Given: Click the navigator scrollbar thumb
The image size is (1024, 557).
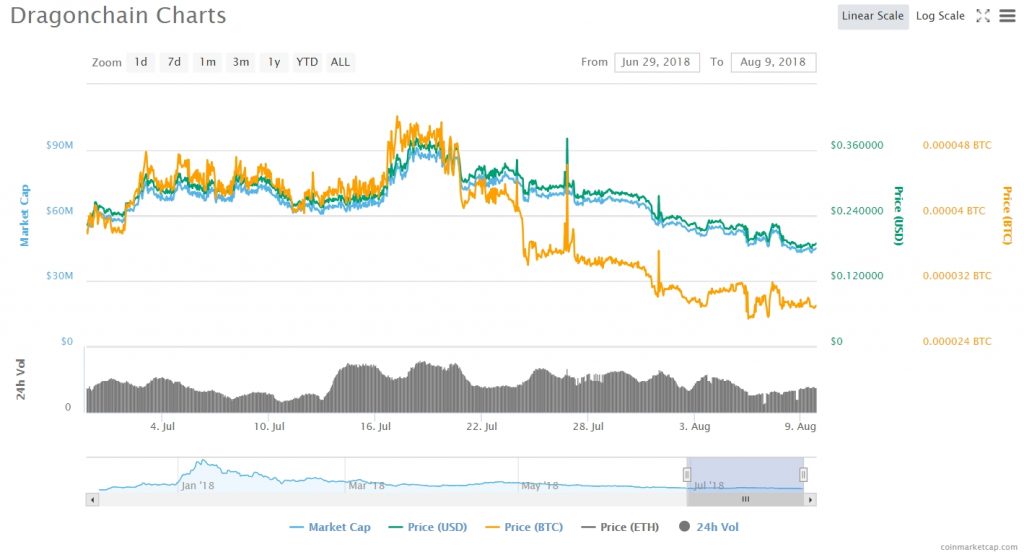Looking at the screenshot, I should click(x=745, y=500).
